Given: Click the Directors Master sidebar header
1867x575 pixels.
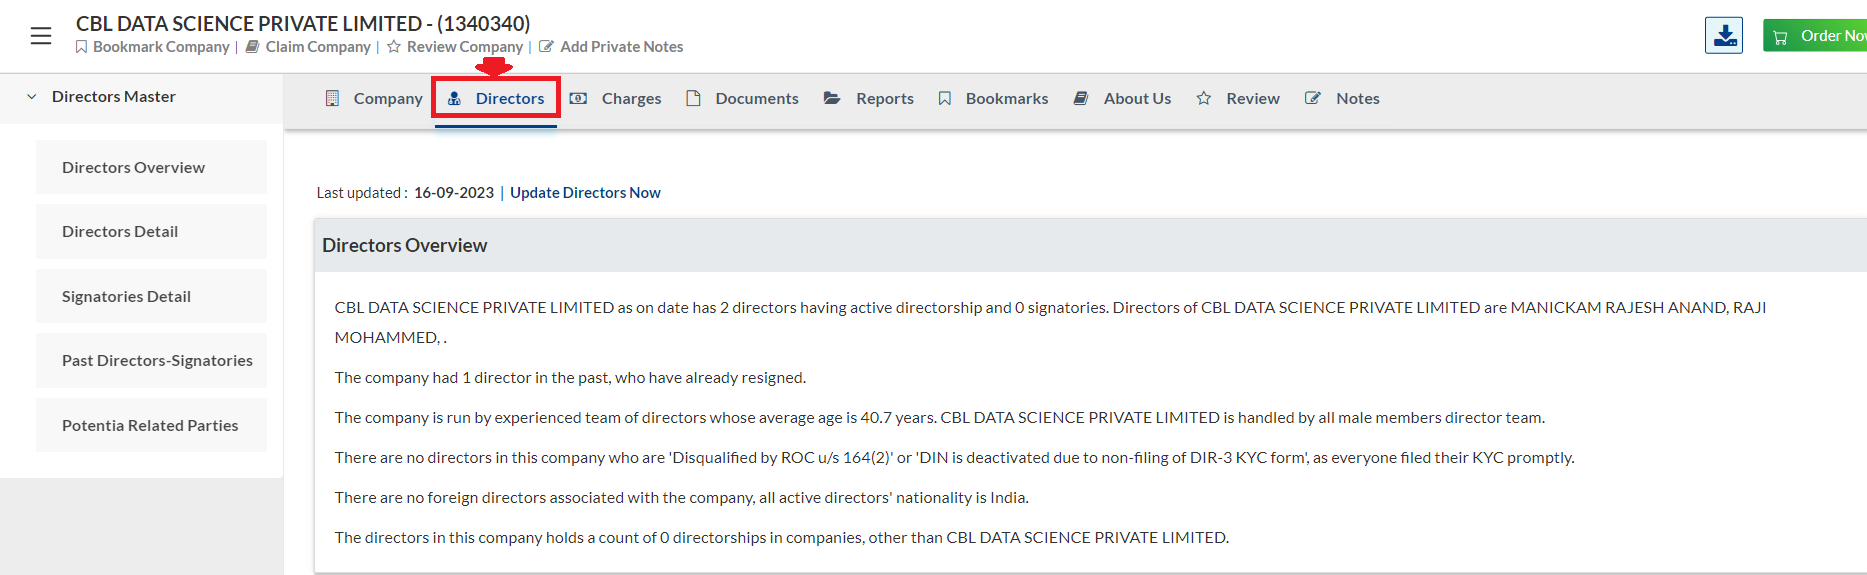Looking at the screenshot, I should coord(141,97).
